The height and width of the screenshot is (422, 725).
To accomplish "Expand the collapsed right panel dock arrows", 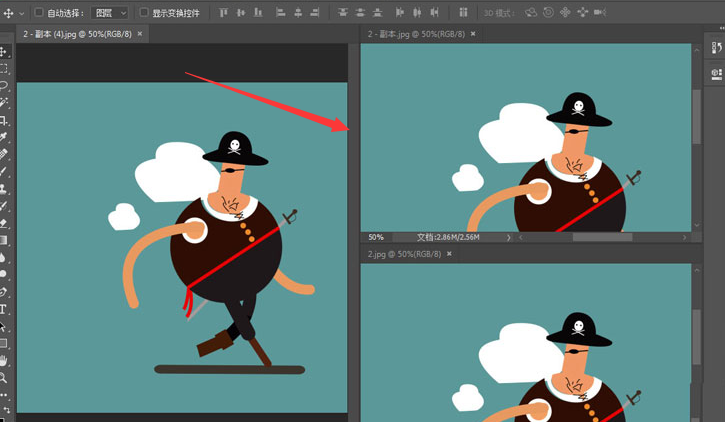I will pyautogui.click(x=722, y=28).
